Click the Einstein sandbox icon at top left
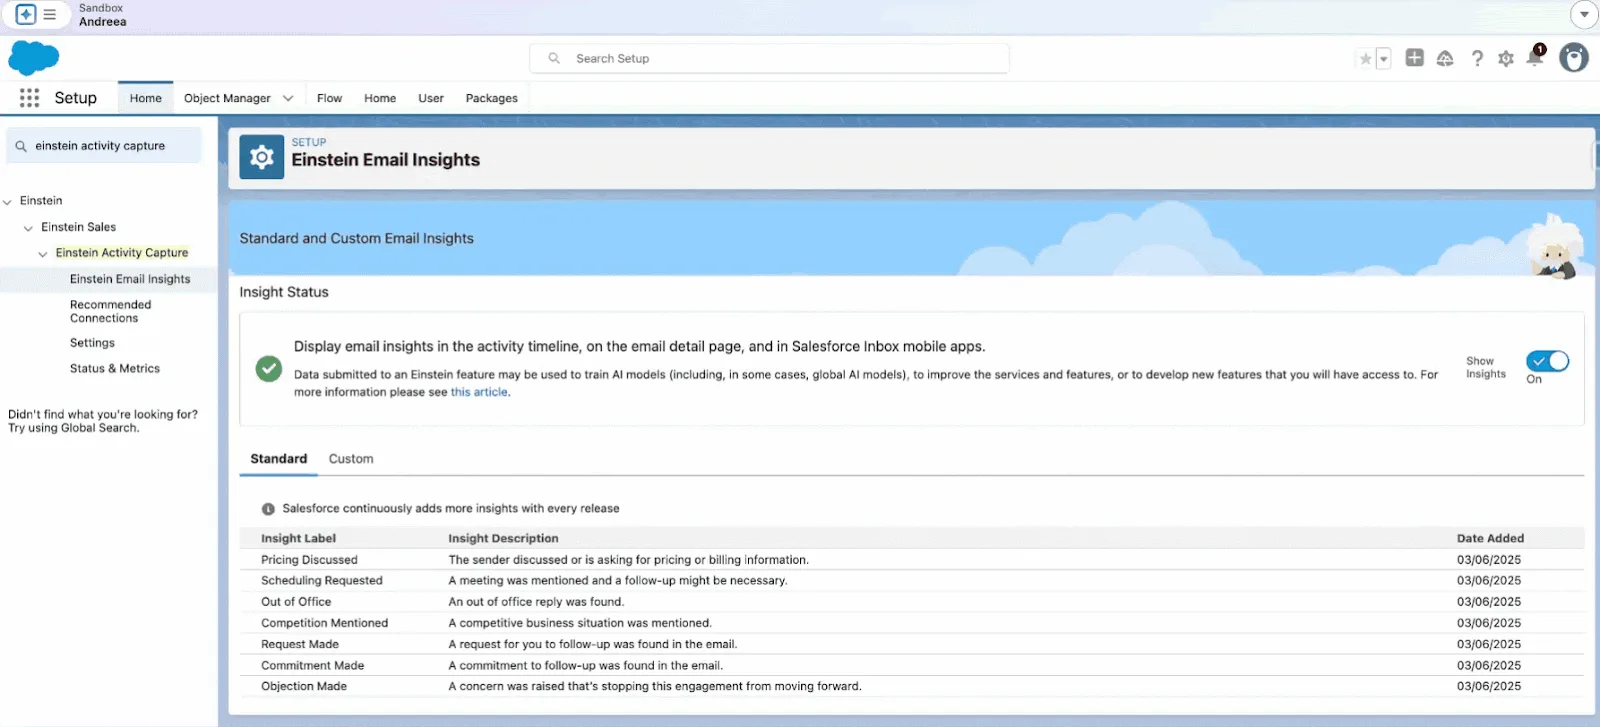Screen dimensions: 1600x727 pyautogui.click(x=26, y=14)
